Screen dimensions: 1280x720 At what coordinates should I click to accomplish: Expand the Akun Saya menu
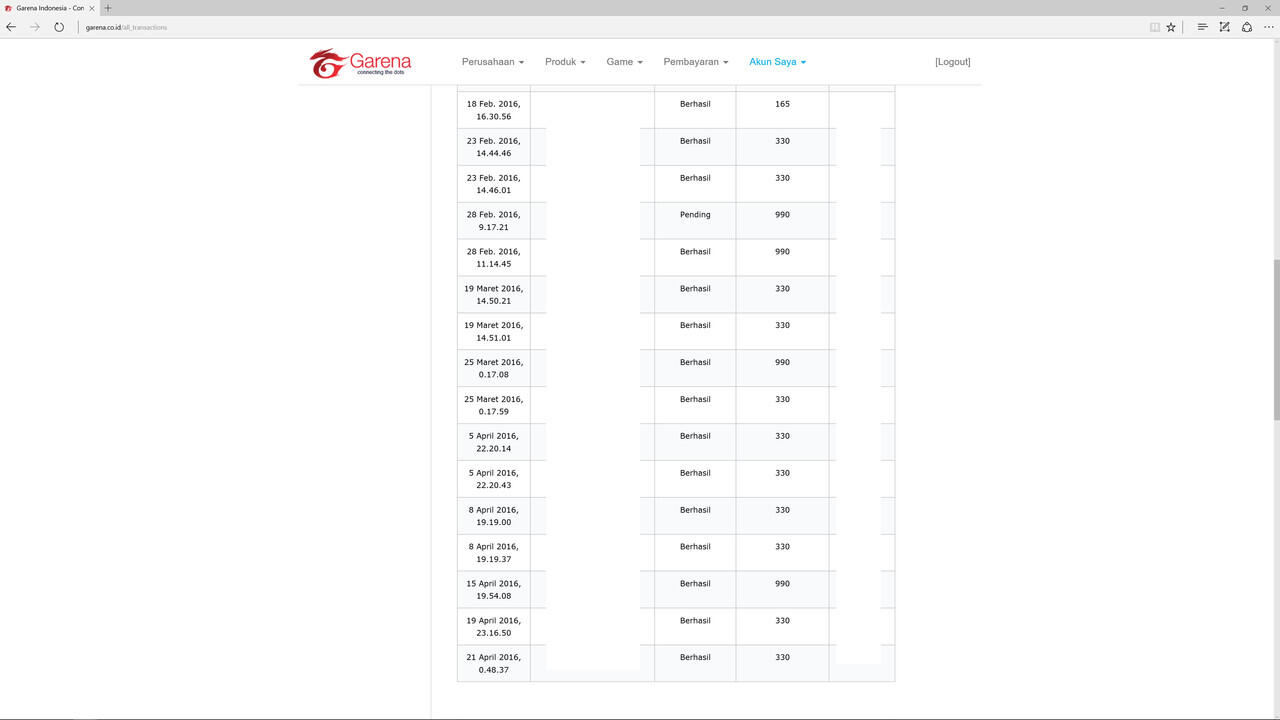pyautogui.click(x=777, y=62)
